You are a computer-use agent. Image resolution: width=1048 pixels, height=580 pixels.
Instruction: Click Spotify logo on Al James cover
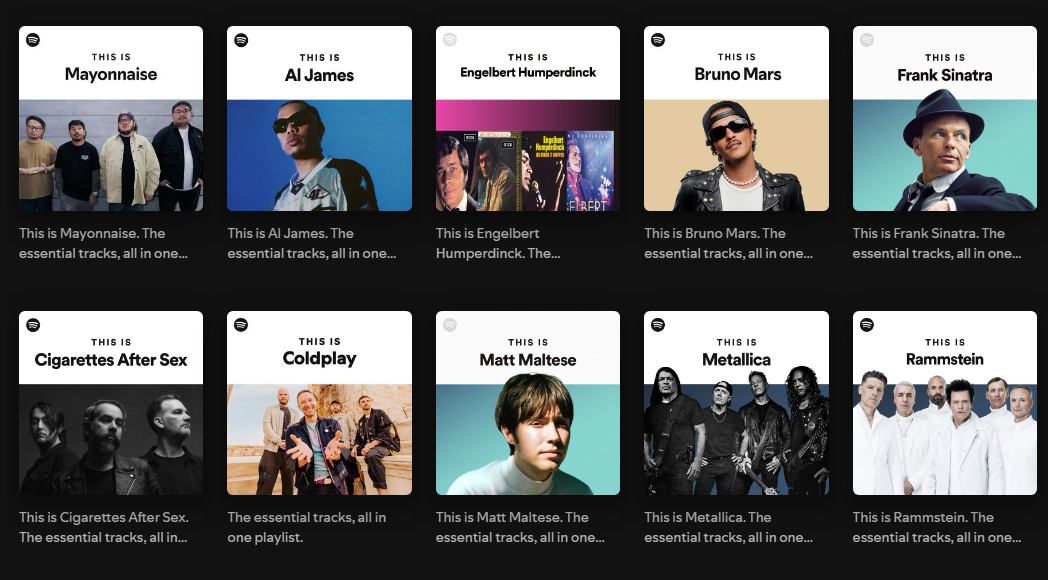(241, 40)
